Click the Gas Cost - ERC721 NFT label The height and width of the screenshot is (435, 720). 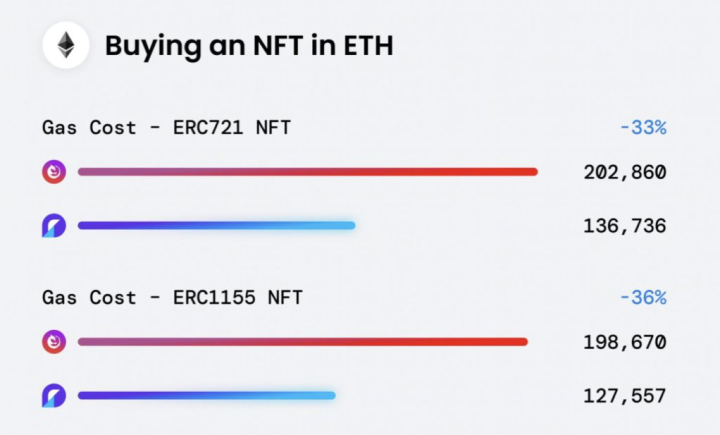point(166,127)
